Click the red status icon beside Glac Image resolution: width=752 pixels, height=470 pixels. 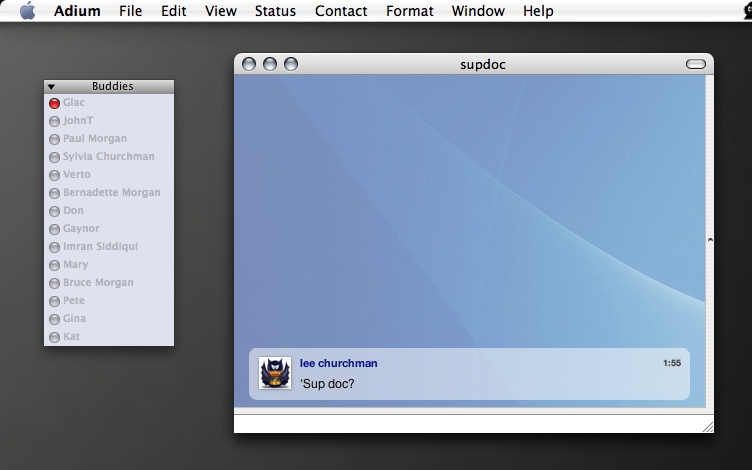tap(54, 103)
